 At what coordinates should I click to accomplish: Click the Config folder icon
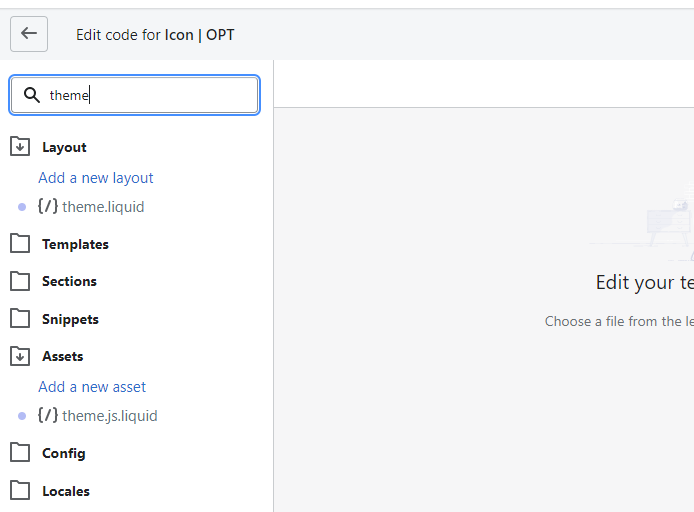pos(20,453)
